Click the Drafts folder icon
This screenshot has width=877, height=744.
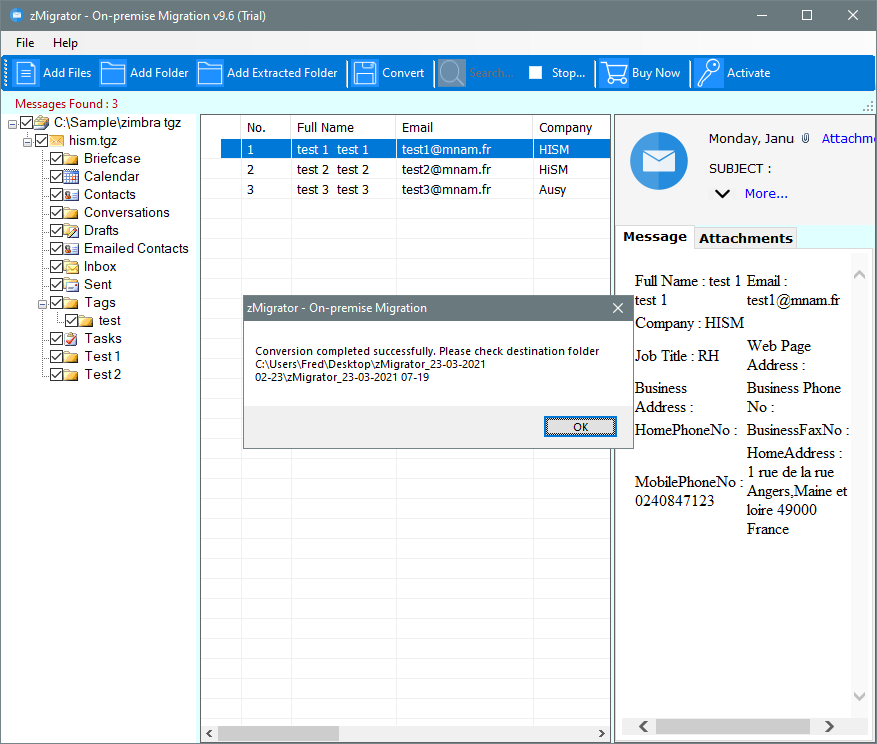click(71, 230)
